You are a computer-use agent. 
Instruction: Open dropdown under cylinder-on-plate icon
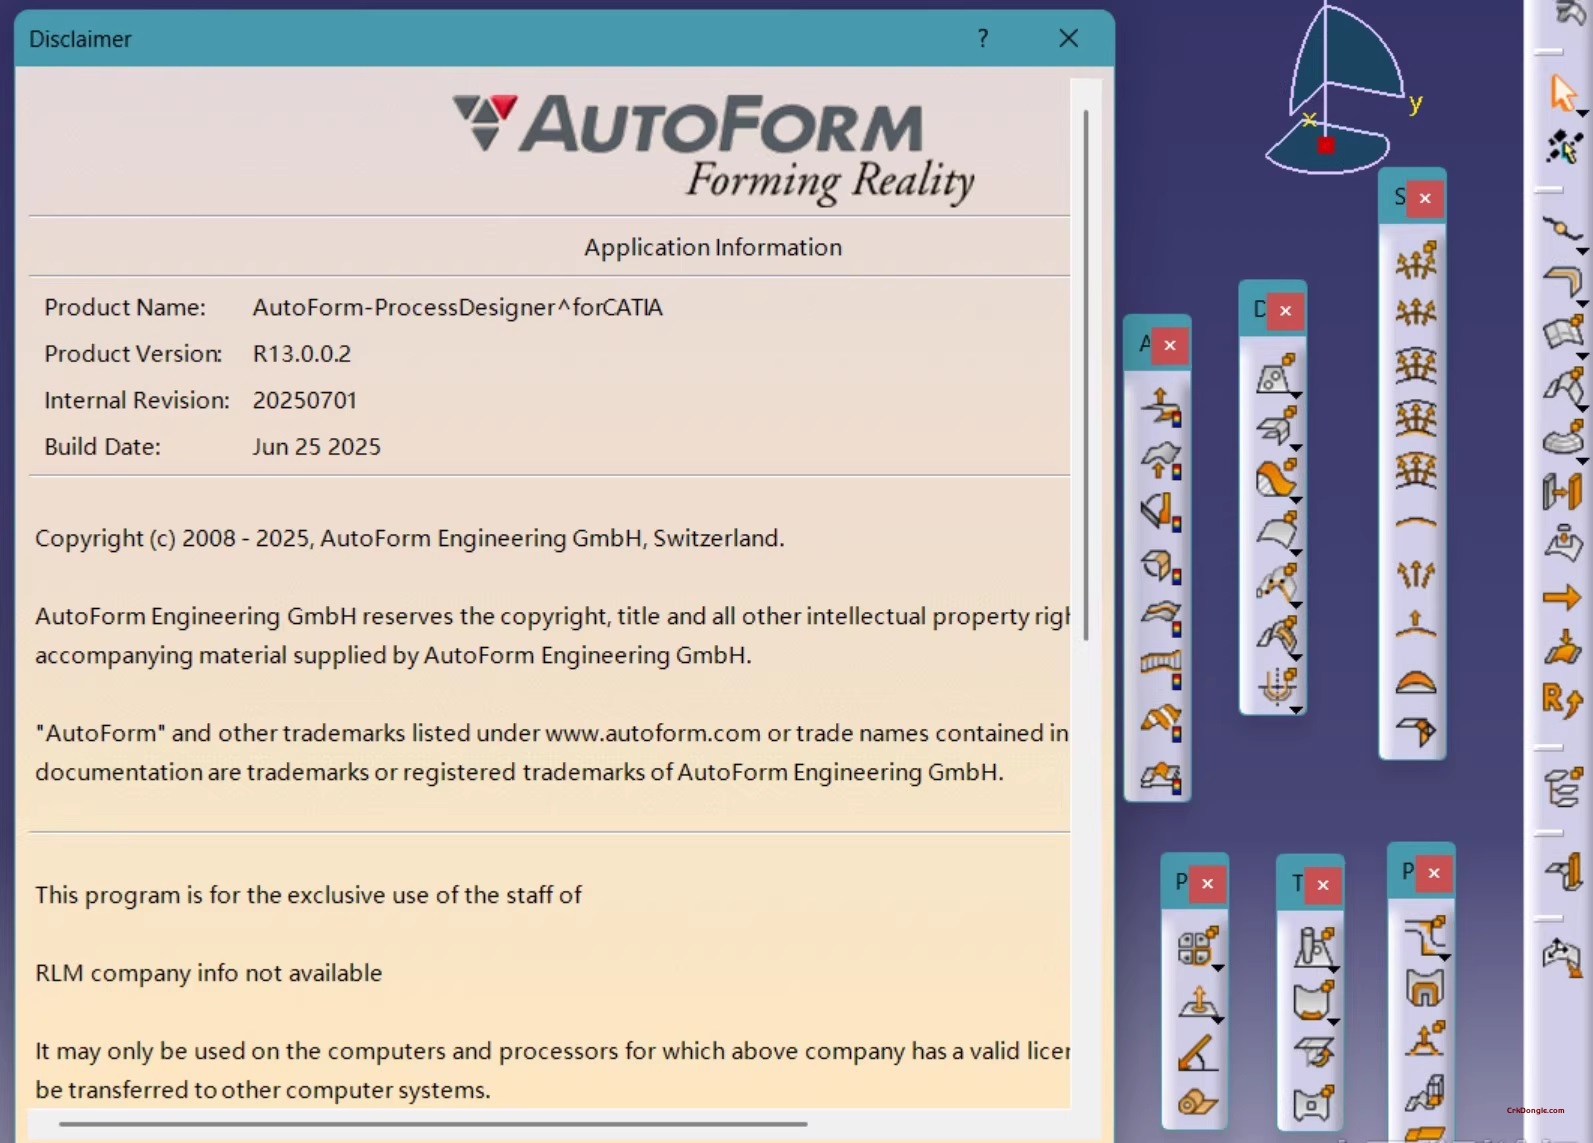pyautogui.click(x=1334, y=970)
